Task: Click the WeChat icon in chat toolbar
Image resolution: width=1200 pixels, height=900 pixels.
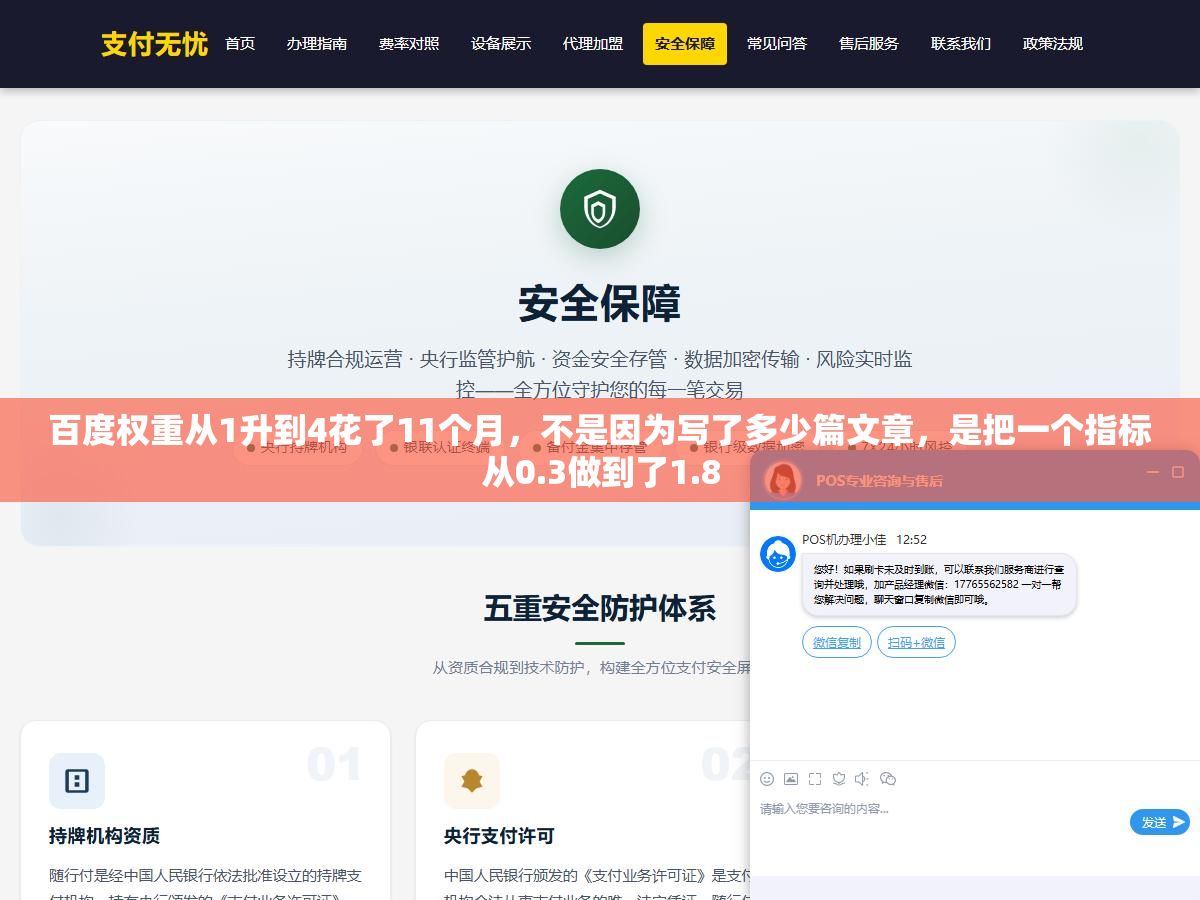Action: point(888,779)
